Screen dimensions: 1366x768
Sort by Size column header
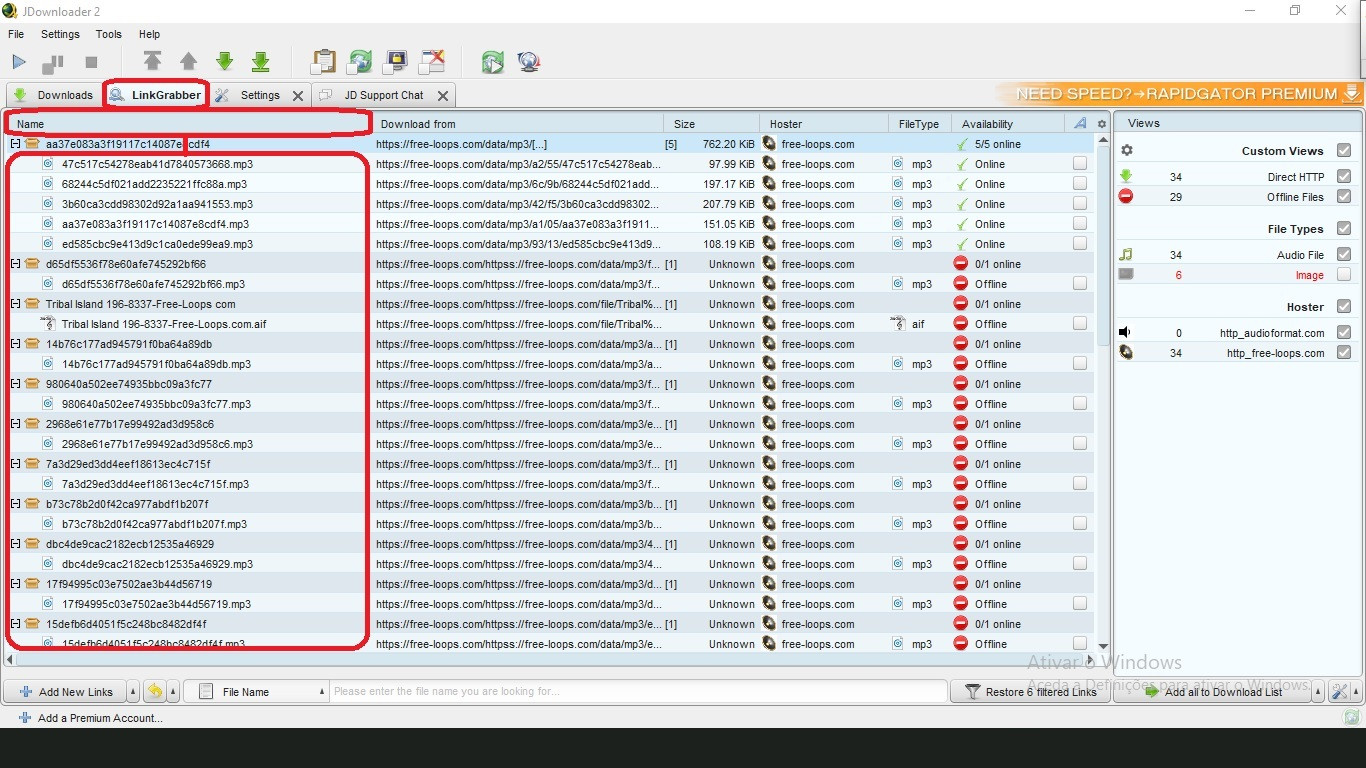(709, 124)
